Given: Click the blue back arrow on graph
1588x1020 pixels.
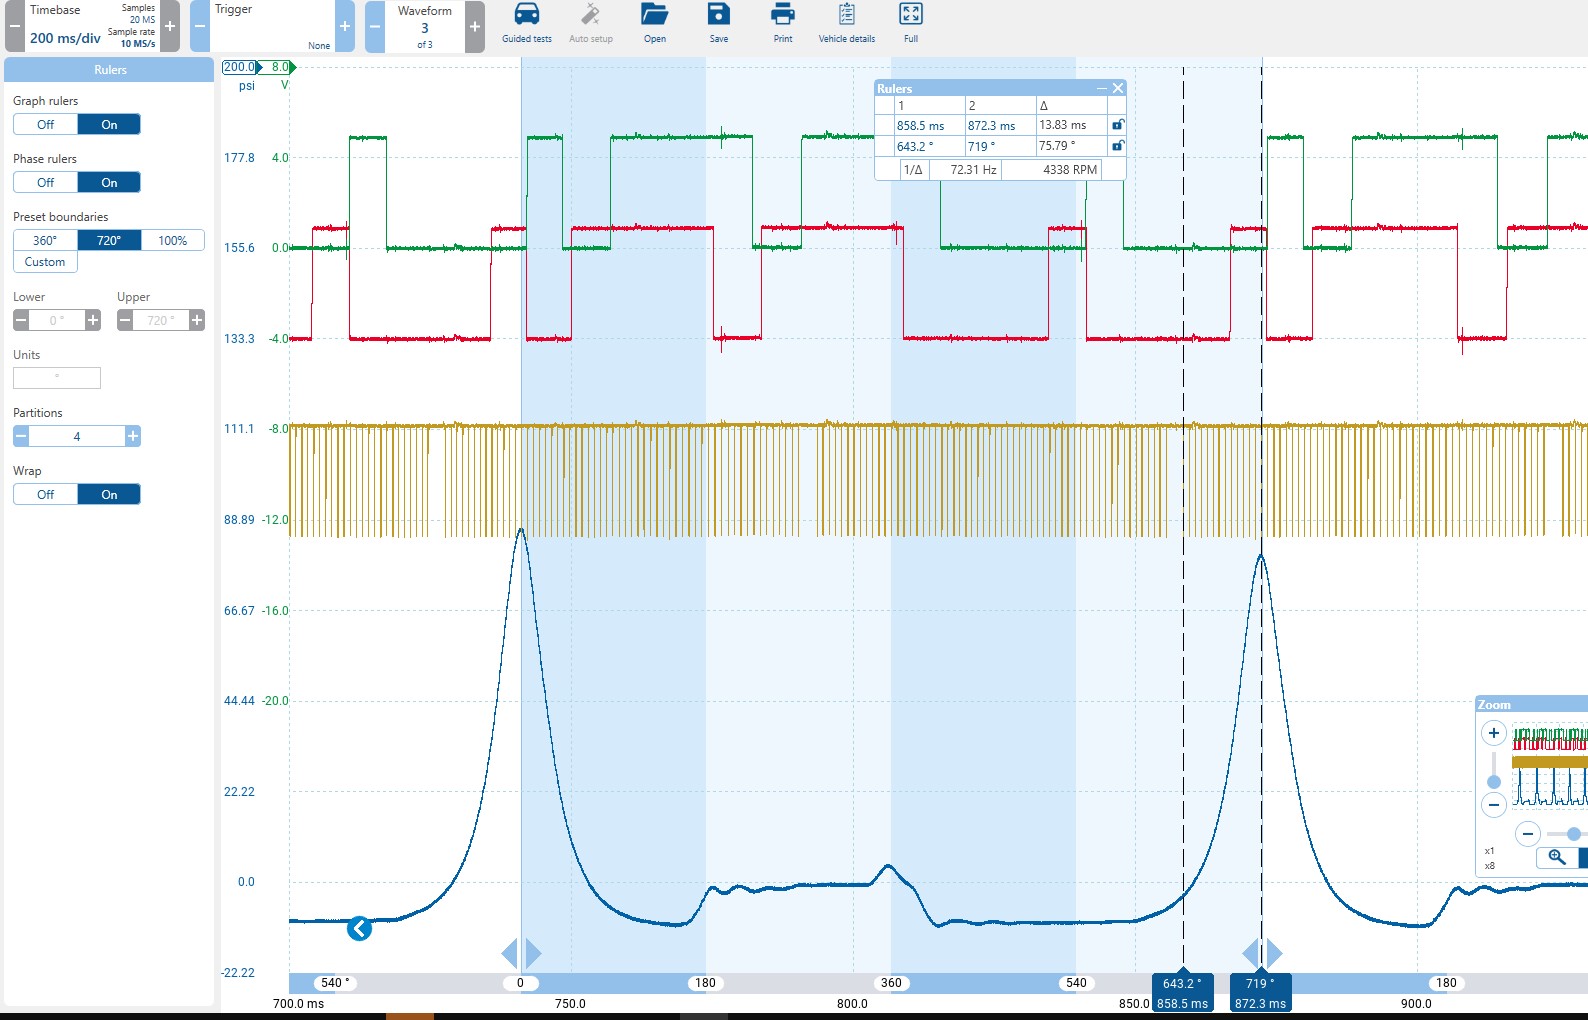Looking at the screenshot, I should (359, 929).
